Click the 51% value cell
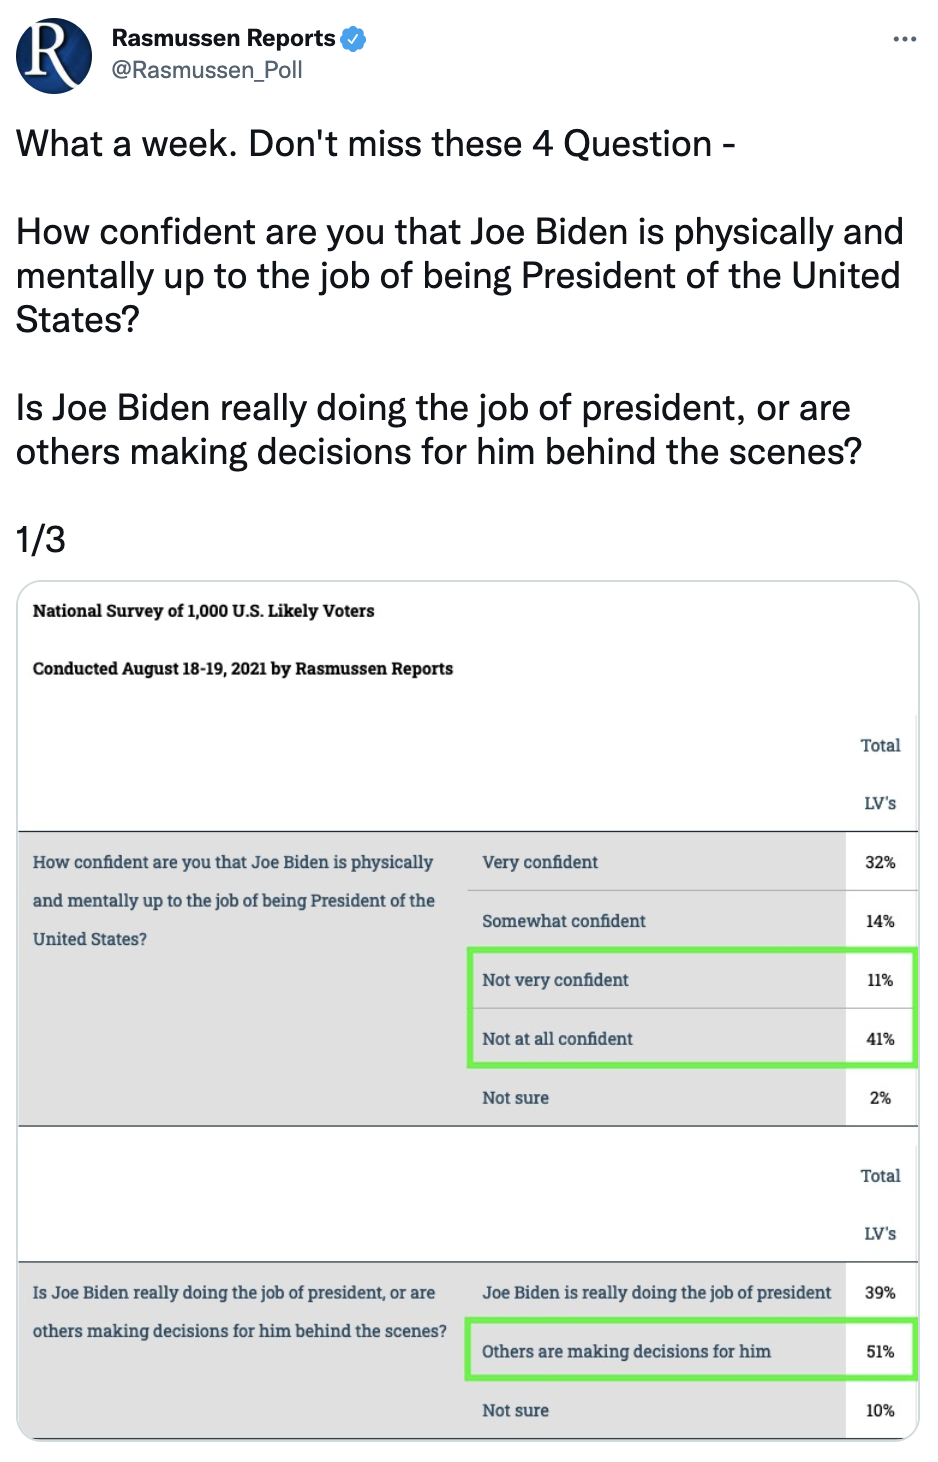Viewport: 938px width, 1462px height. coord(880,1352)
